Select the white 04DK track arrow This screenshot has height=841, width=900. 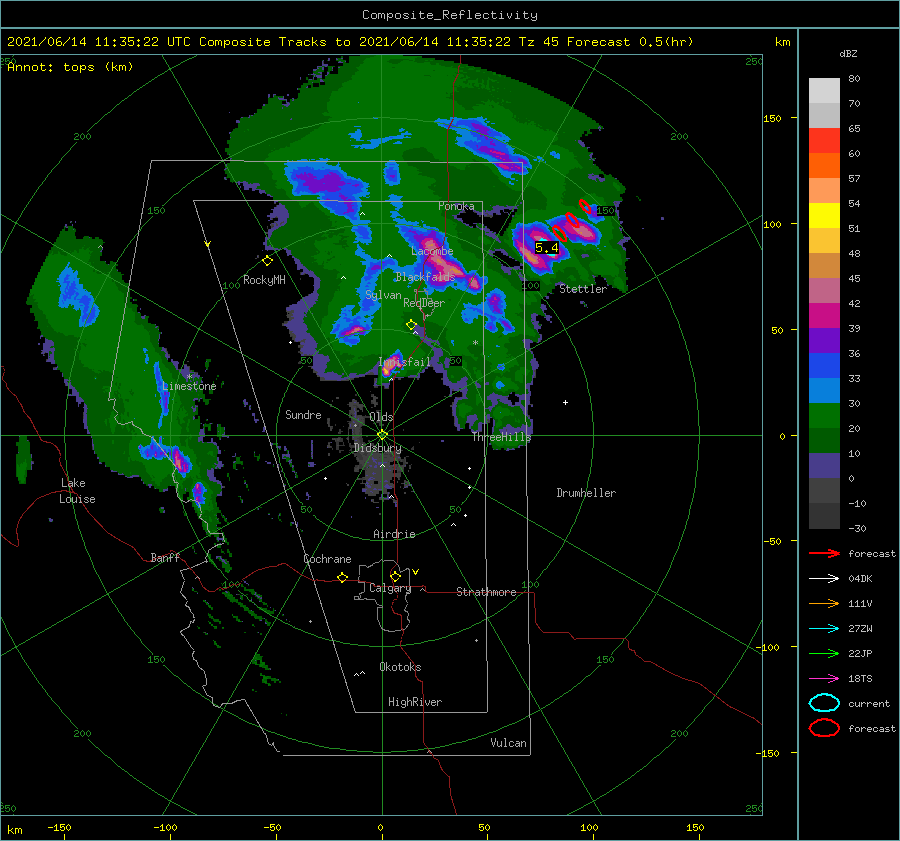click(x=824, y=578)
